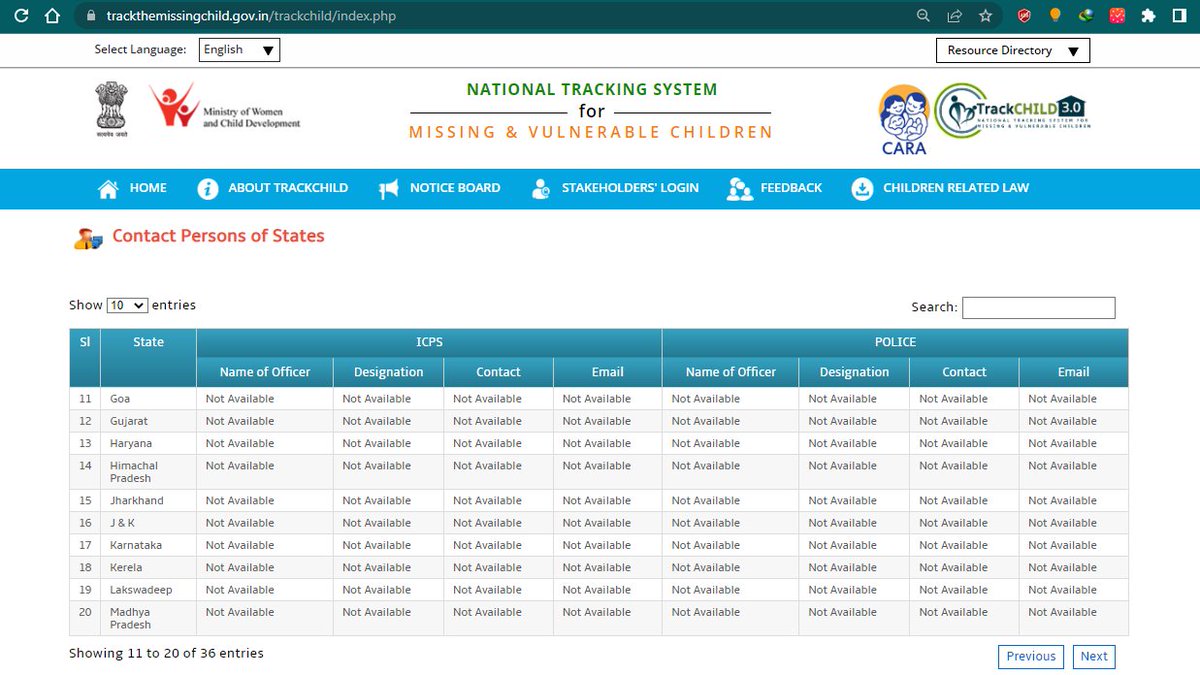Click the 'Showing 11 to 20 of 36 entries' text
The image size is (1200, 675).
pyautogui.click(x=166, y=653)
